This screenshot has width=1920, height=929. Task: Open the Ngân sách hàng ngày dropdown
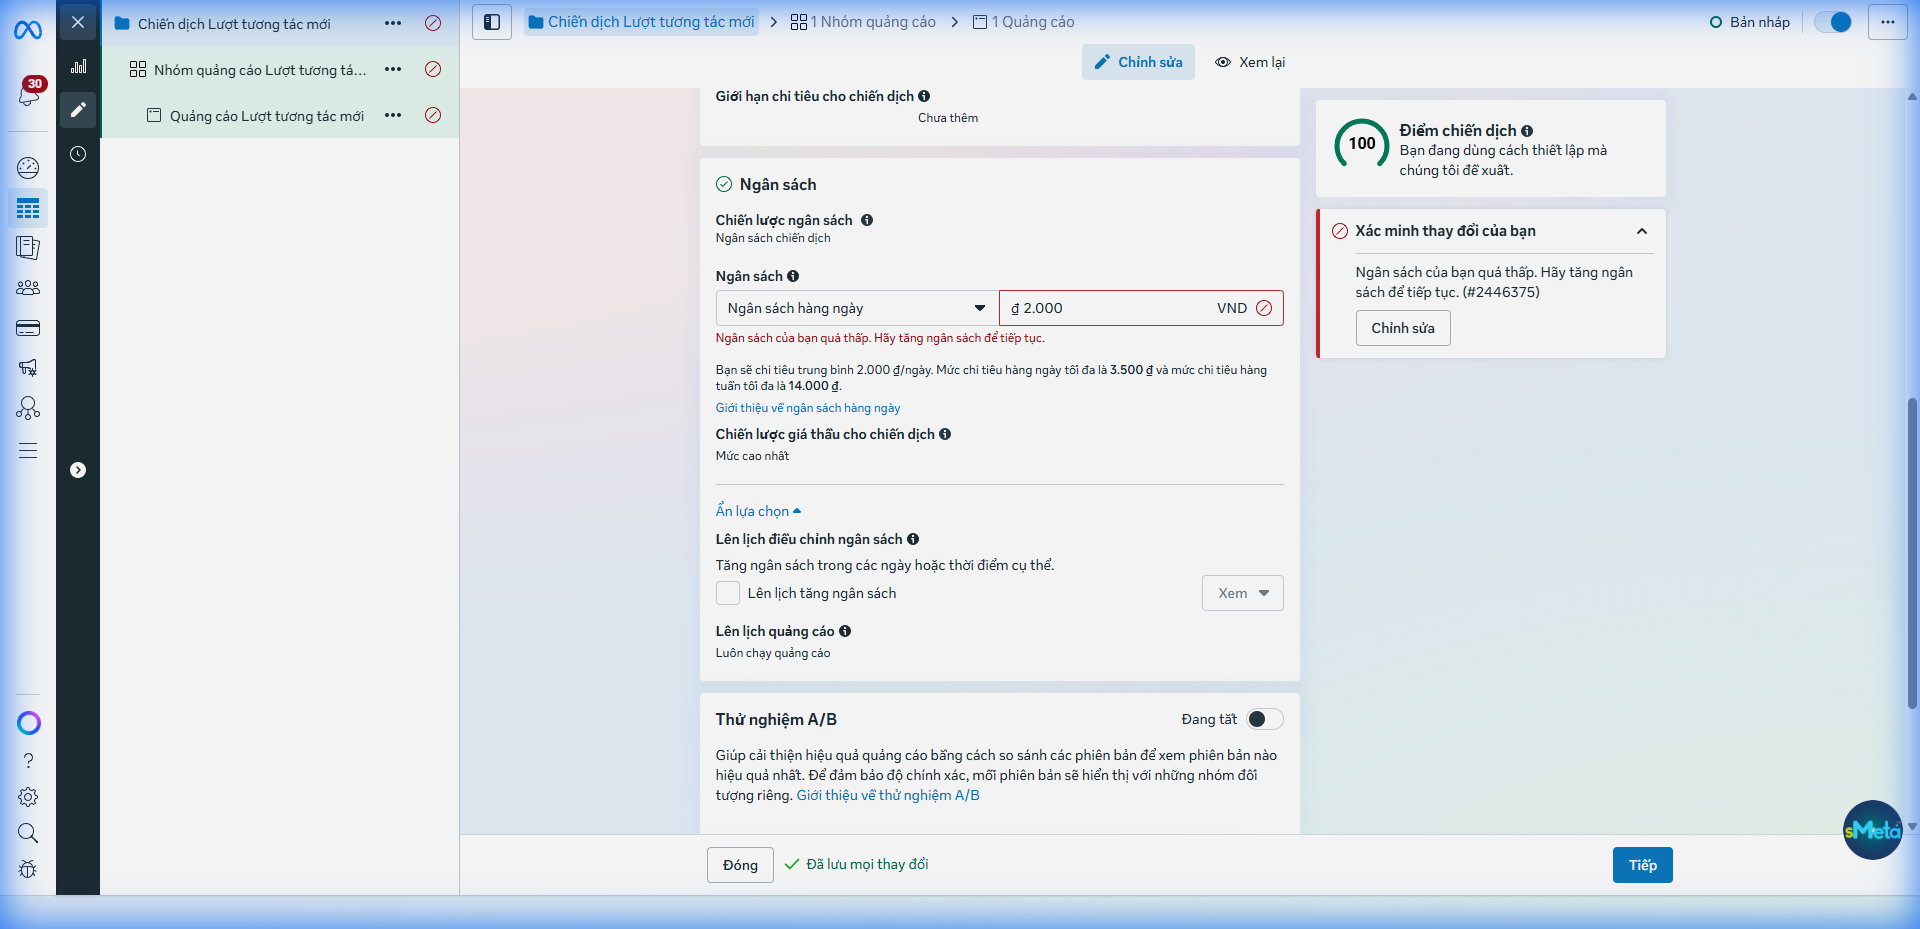click(x=857, y=308)
